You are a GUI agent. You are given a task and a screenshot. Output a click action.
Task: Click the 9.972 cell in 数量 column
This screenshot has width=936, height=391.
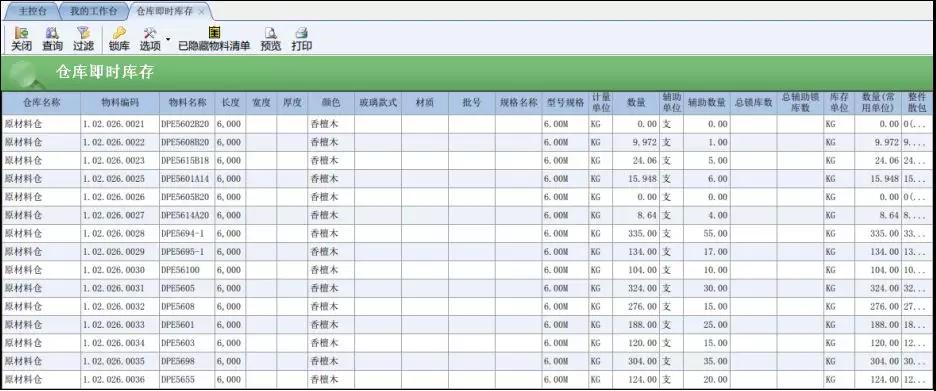pos(636,142)
